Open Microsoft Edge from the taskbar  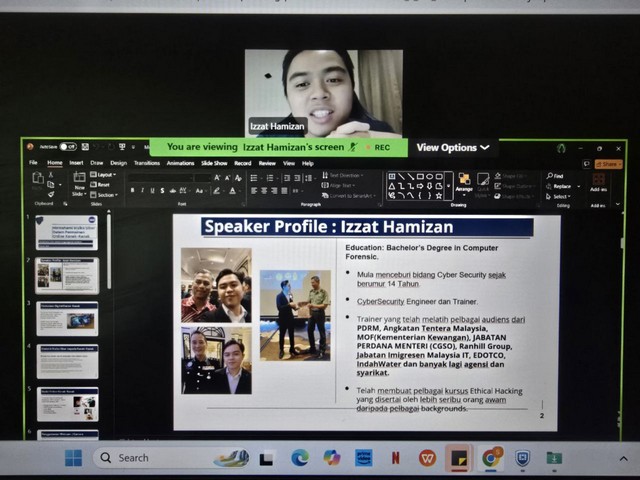299,458
